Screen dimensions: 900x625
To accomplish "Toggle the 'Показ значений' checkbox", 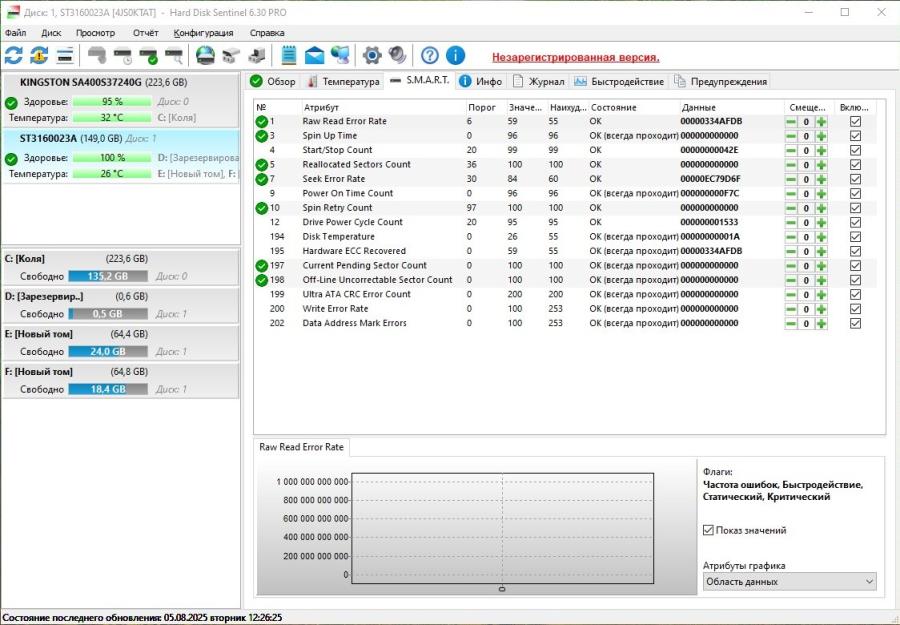I will [x=709, y=530].
